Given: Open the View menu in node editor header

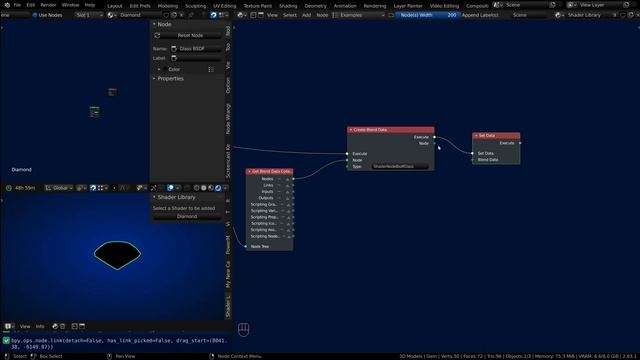Looking at the screenshot, I should (x=272, y=15).
